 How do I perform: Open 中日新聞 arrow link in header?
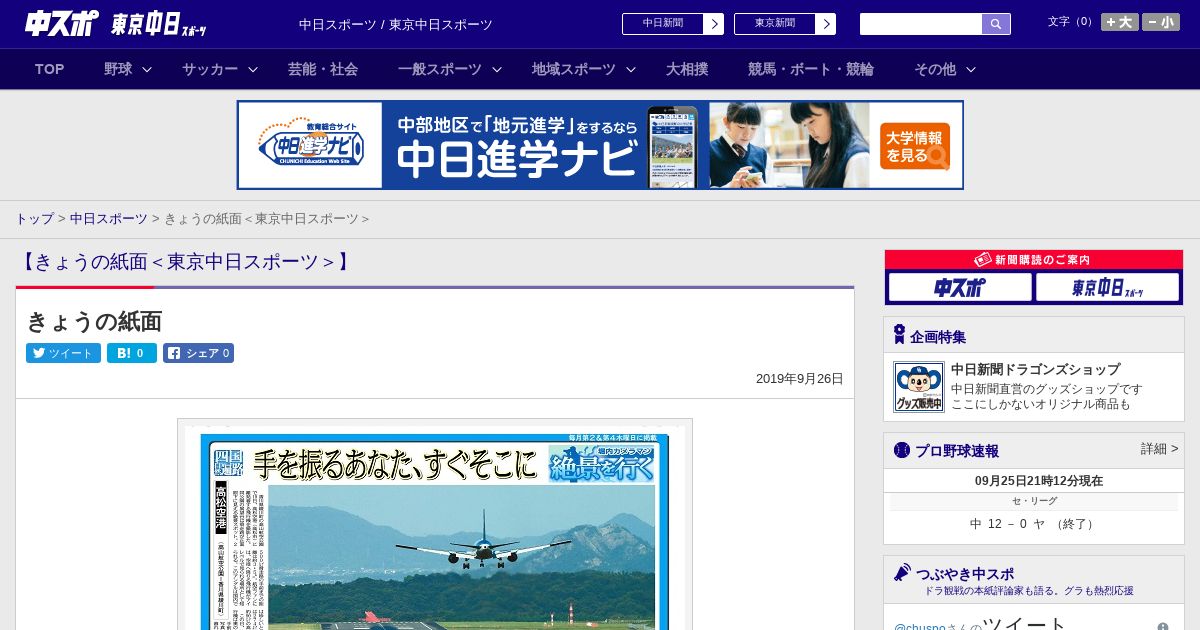click(x=713, y=24)
